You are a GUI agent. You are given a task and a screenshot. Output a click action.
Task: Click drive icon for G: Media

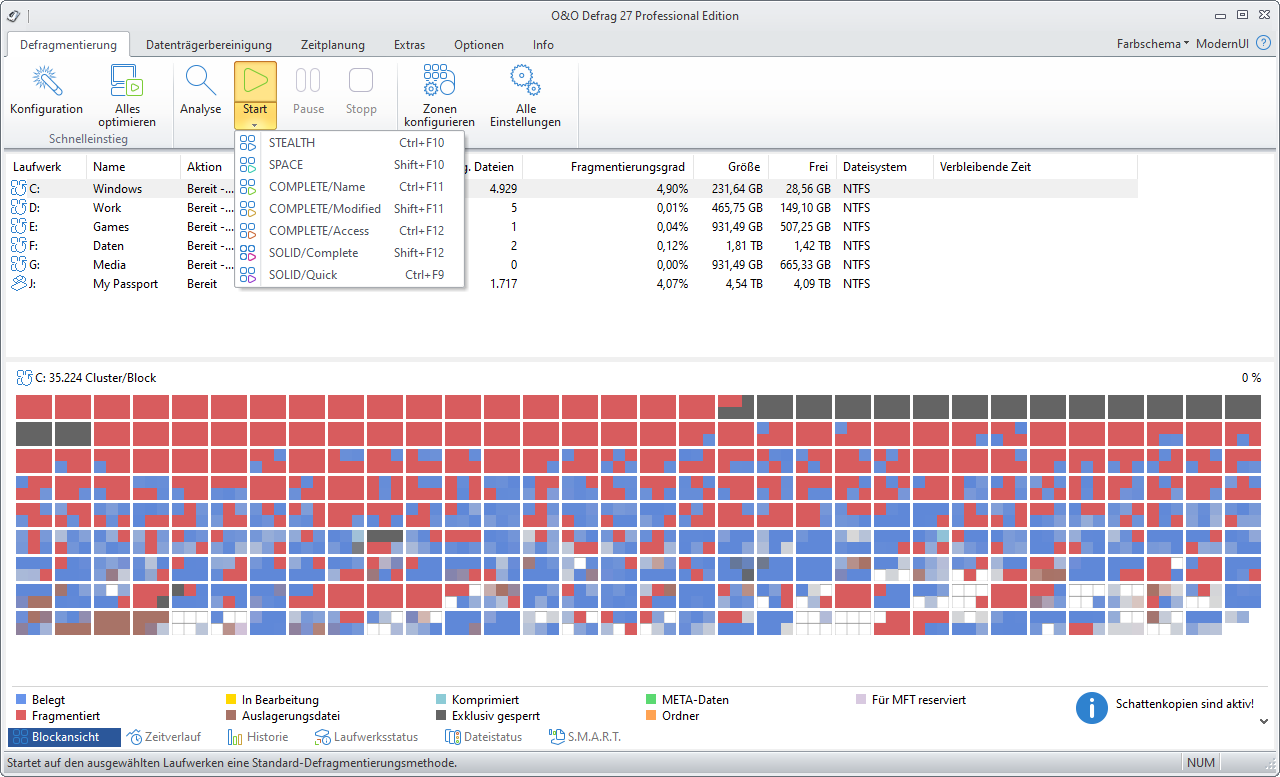click(x=19, y=264)
